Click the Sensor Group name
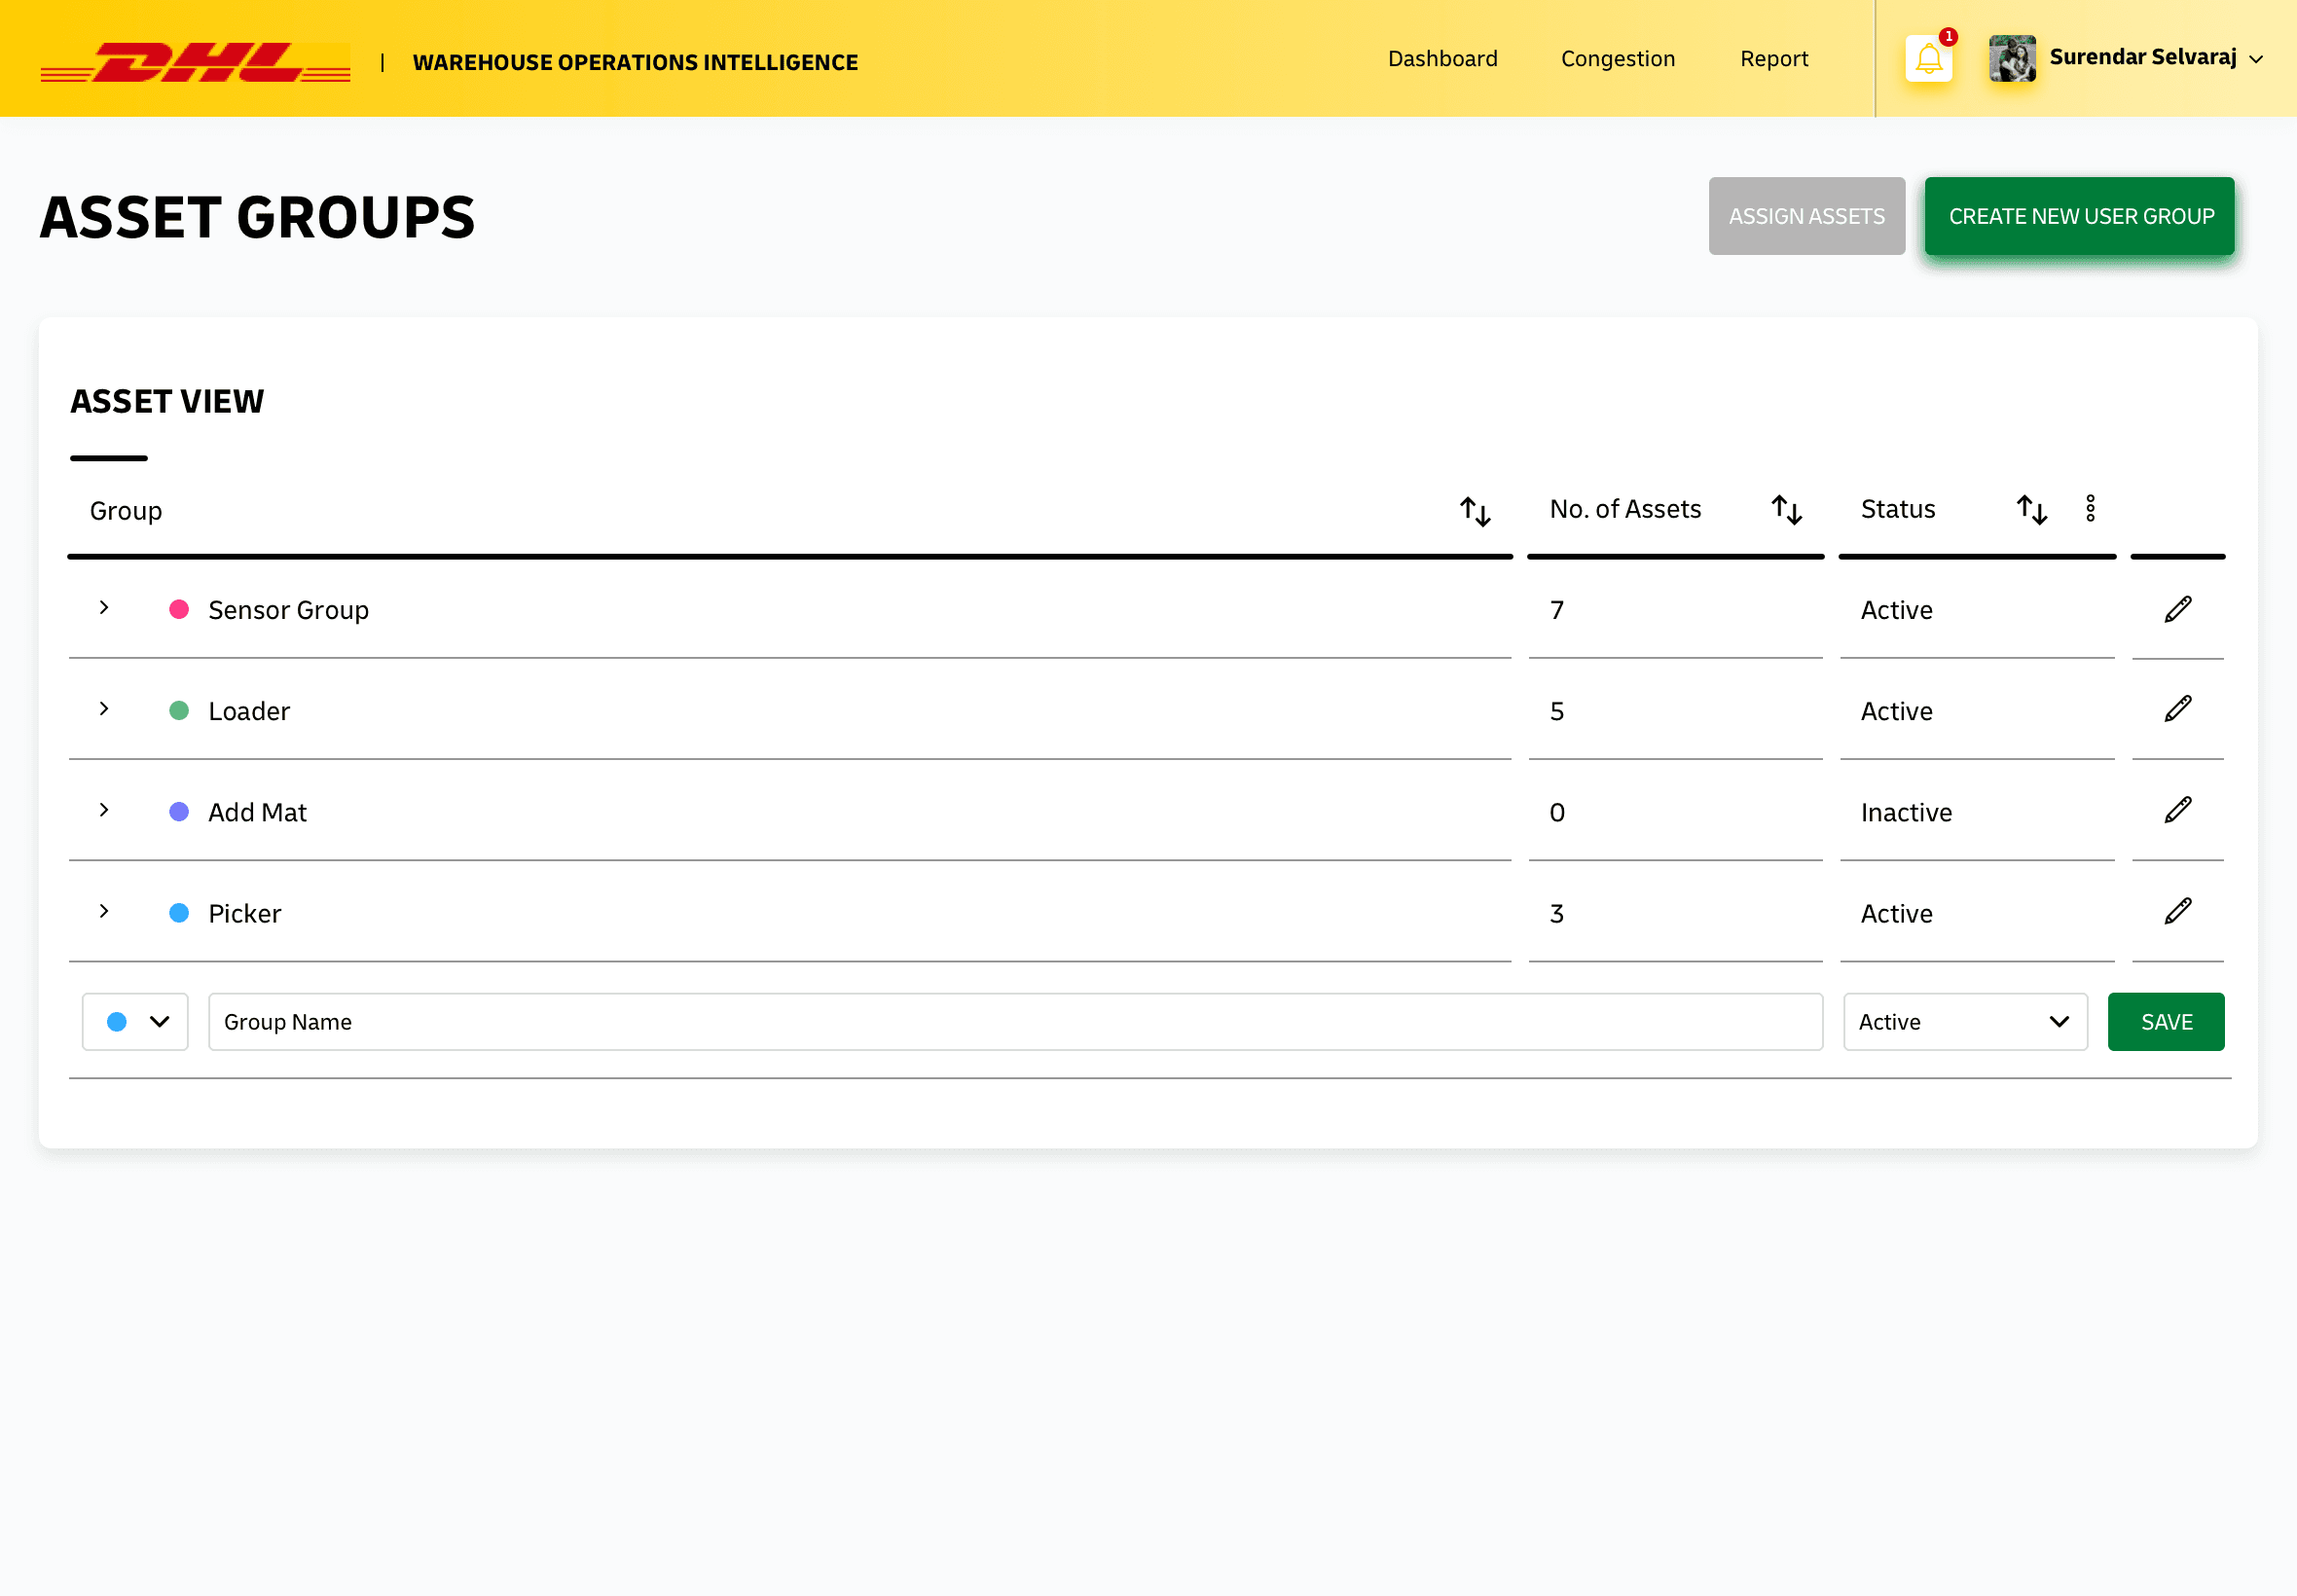The height and width of the screenshot is (1596, 2297). click(x=288, y=610)
